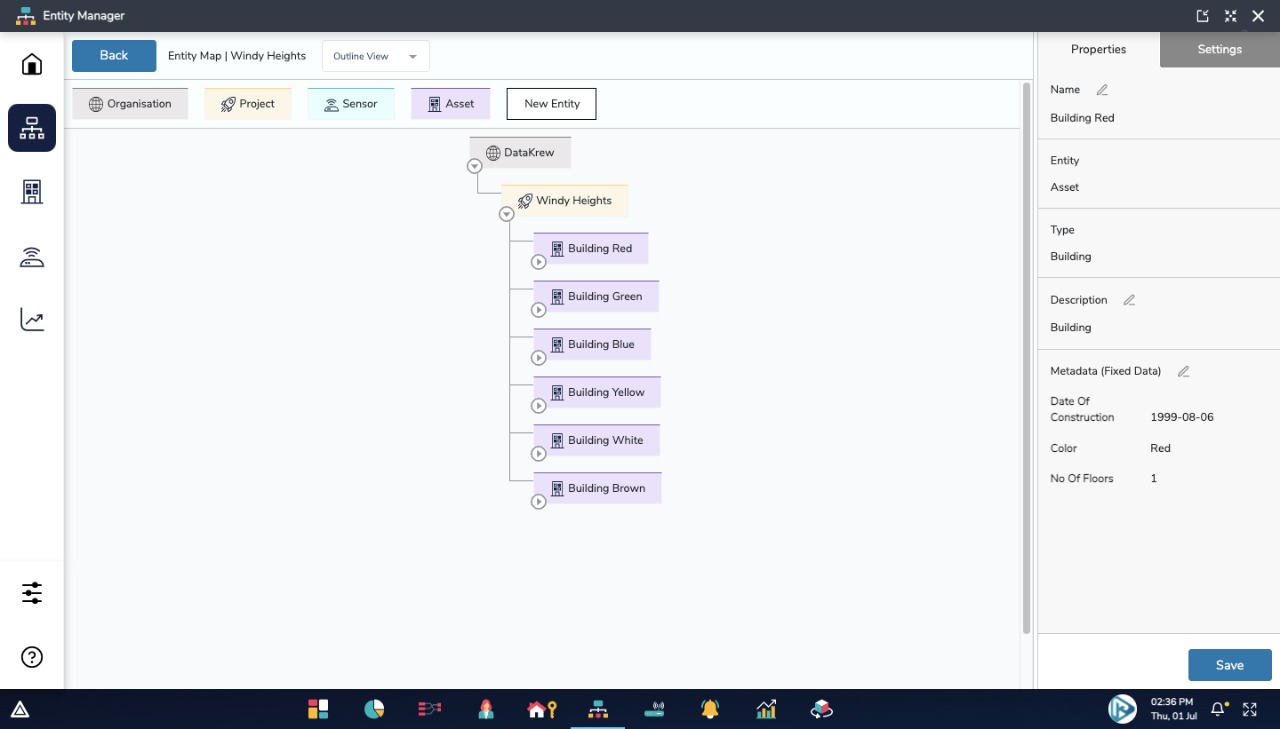Click the pop-out window icon in title bar

1202,16
